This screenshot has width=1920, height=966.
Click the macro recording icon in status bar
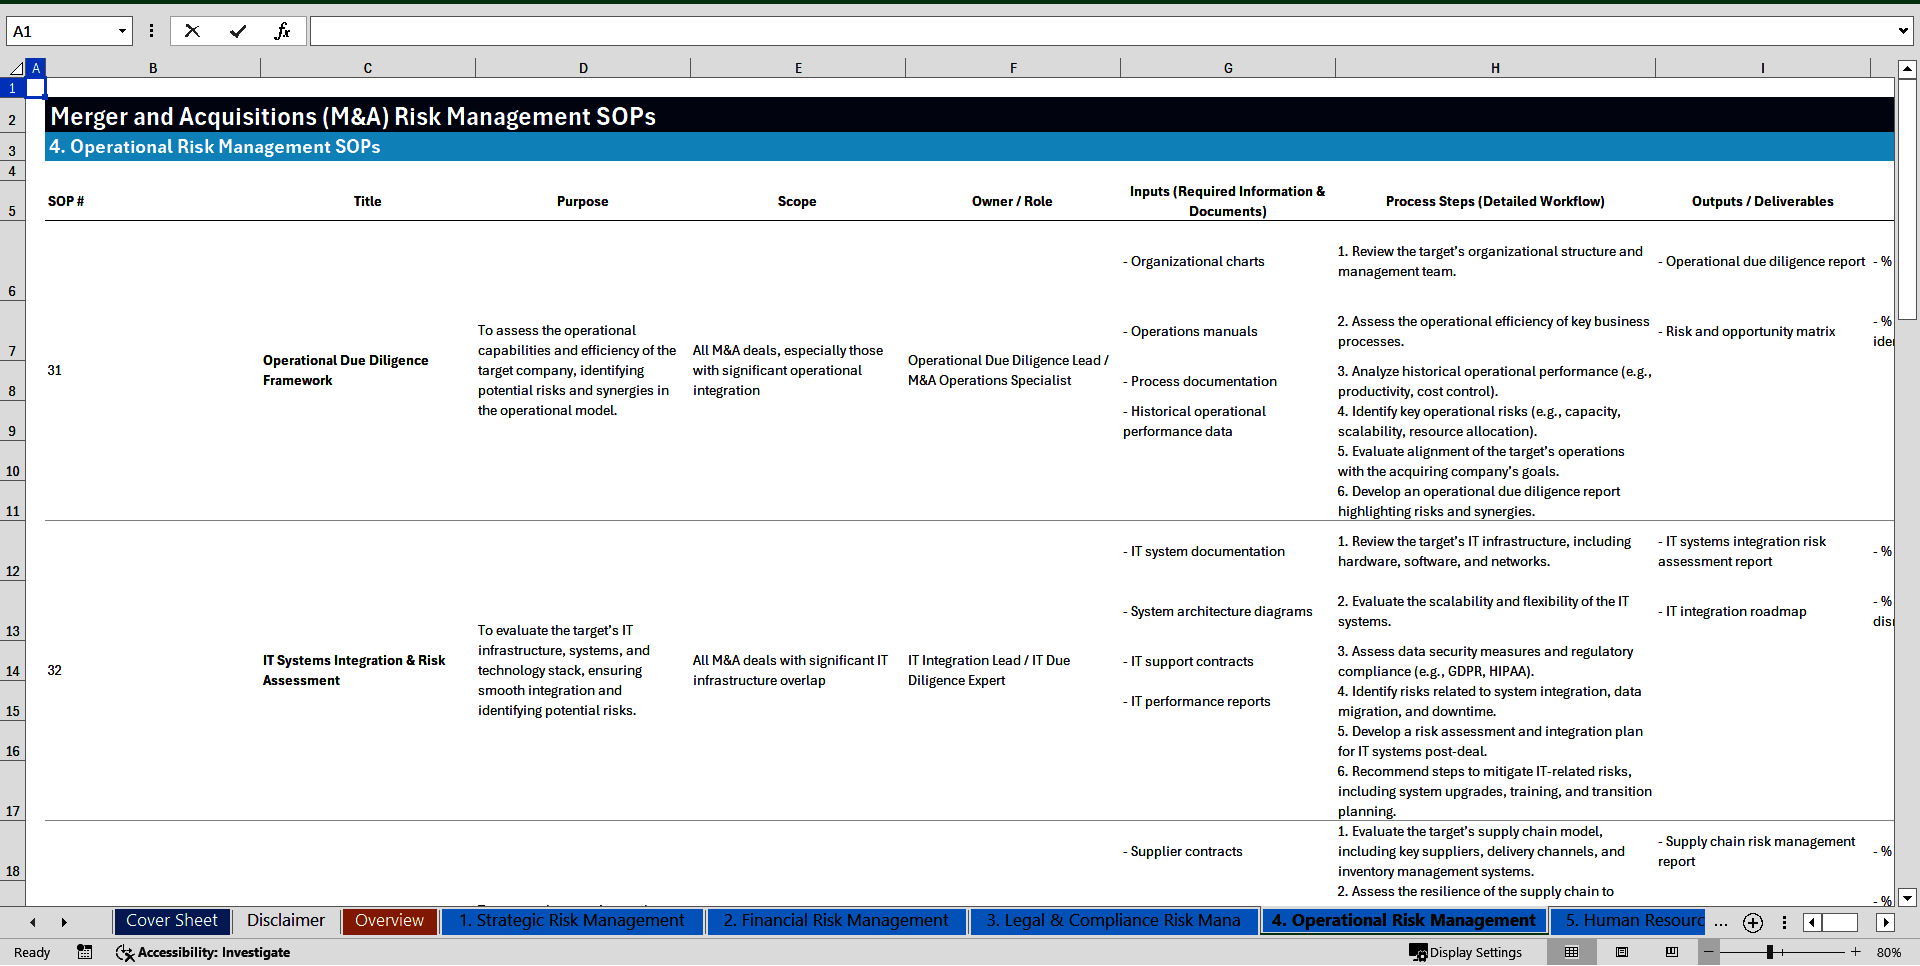pyautogui.click(x=85, y=952)
